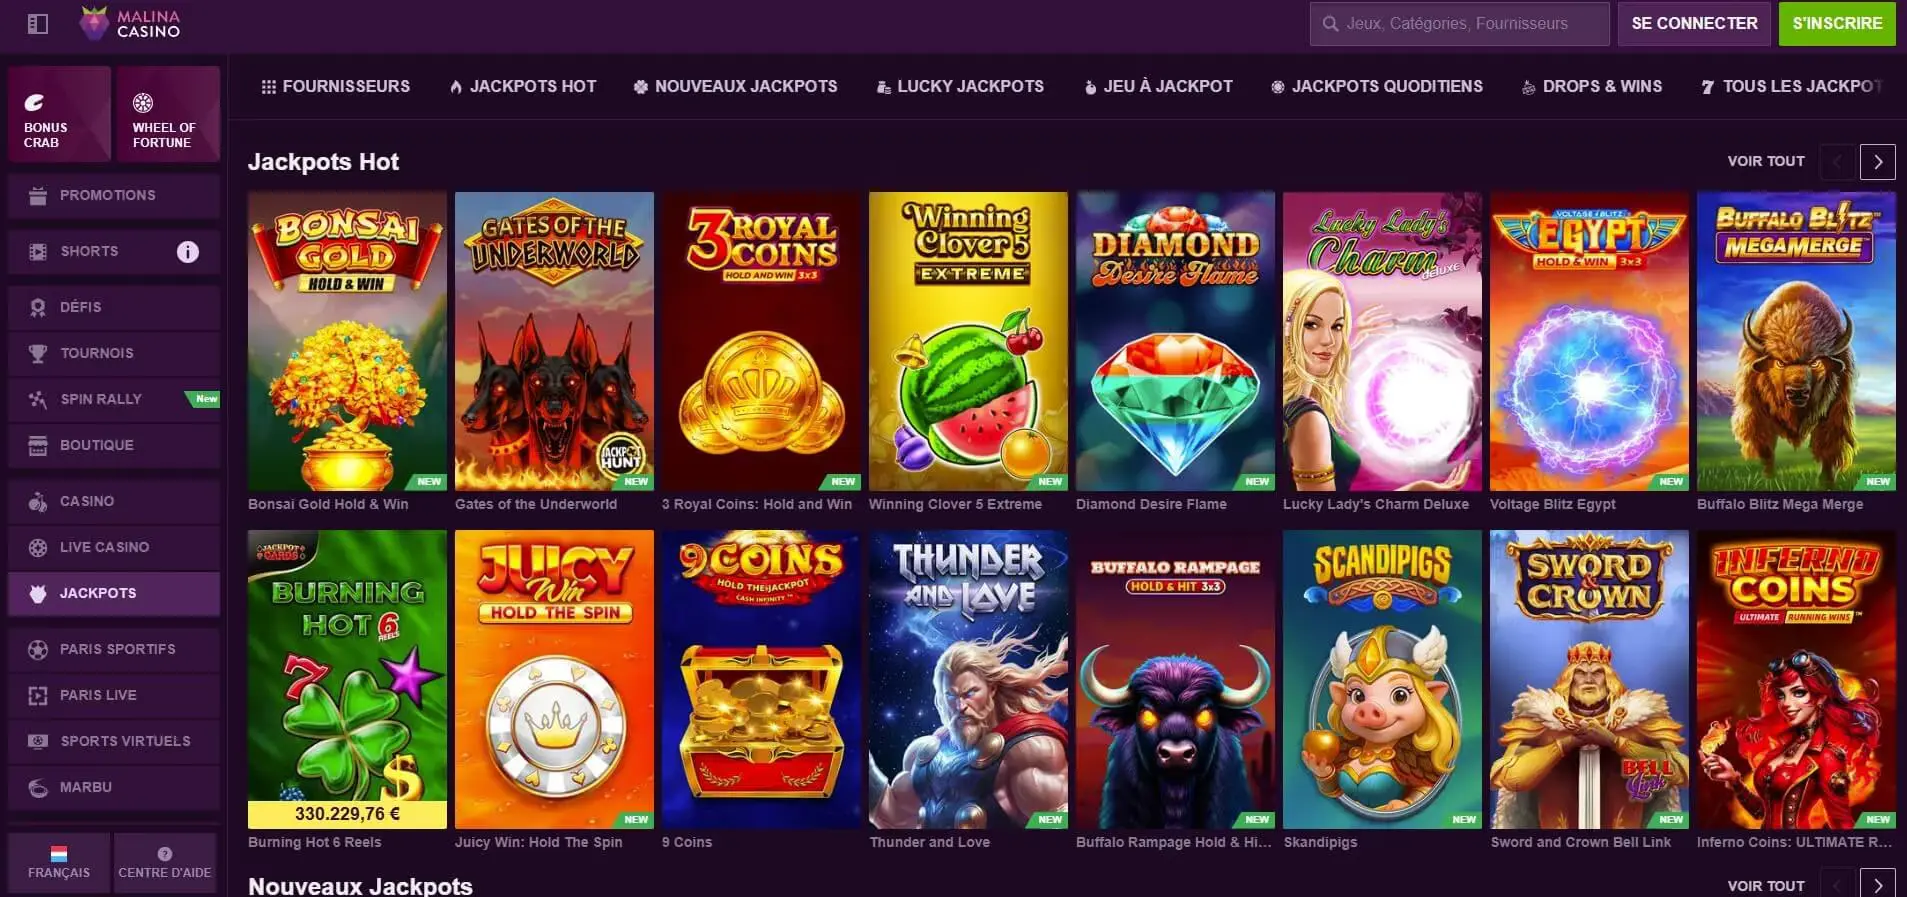Click the Shorts info icon
This screenshot has height=897, width=1907.
click(x=188, y=252)
